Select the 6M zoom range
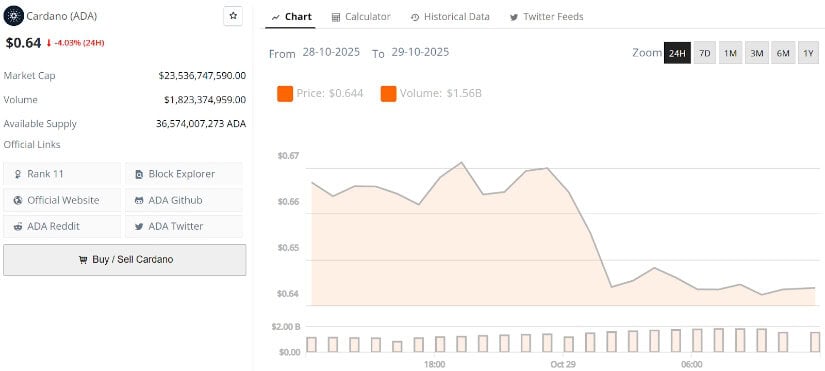 coord(783,53)
